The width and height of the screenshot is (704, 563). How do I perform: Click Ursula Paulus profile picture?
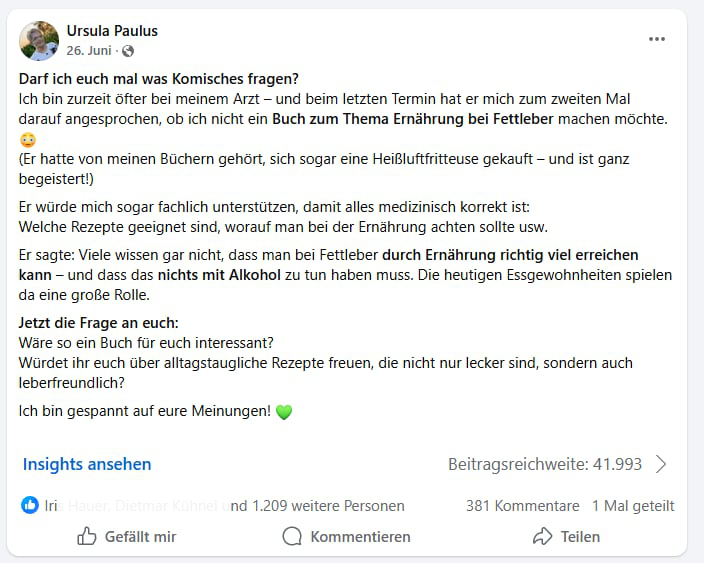tap(39, 41)
